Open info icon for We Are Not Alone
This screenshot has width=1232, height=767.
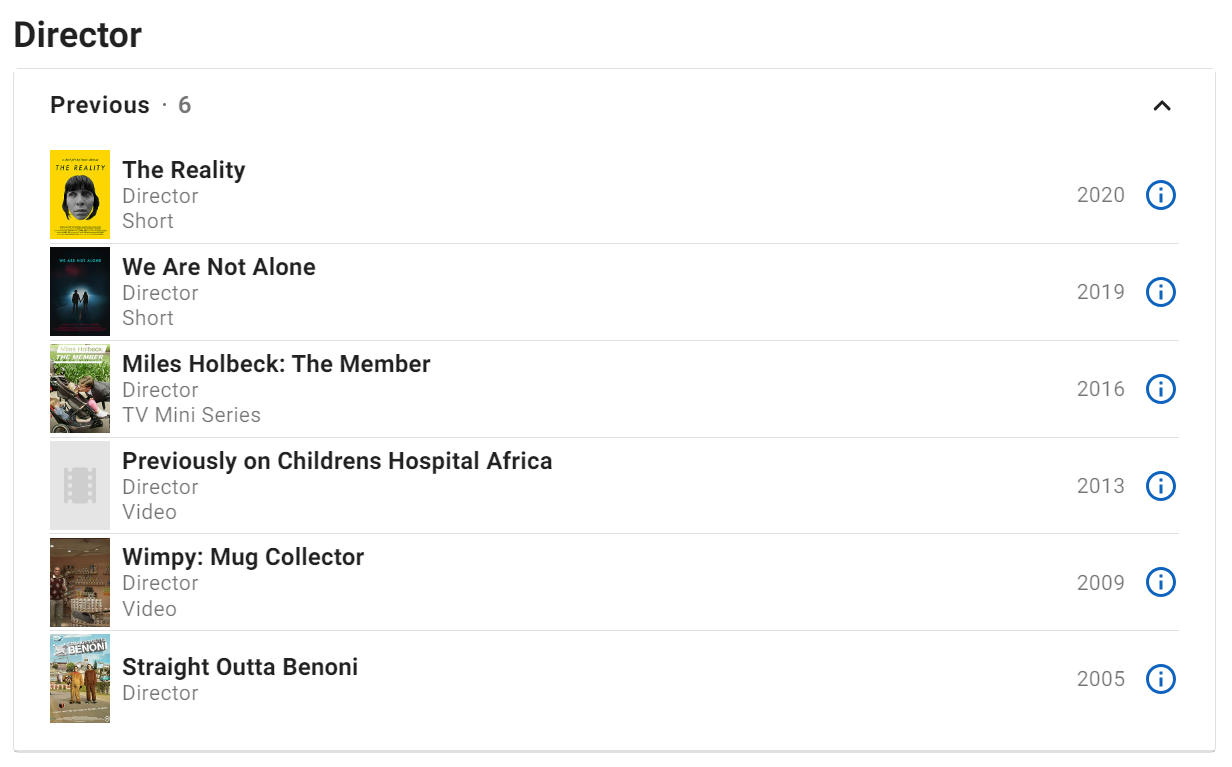(1160, 292)
